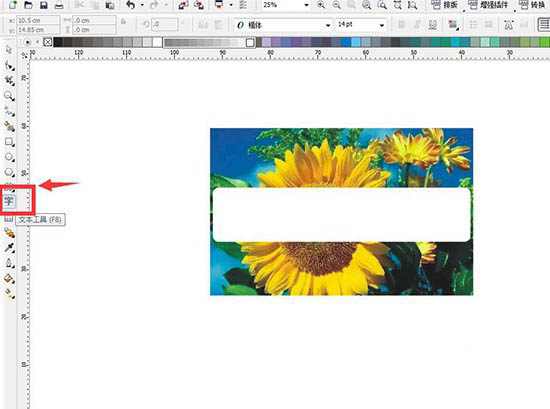This screenshot has height=409, width=550.
Task: Zoom to page height icon
Action: tap(413, 5)
